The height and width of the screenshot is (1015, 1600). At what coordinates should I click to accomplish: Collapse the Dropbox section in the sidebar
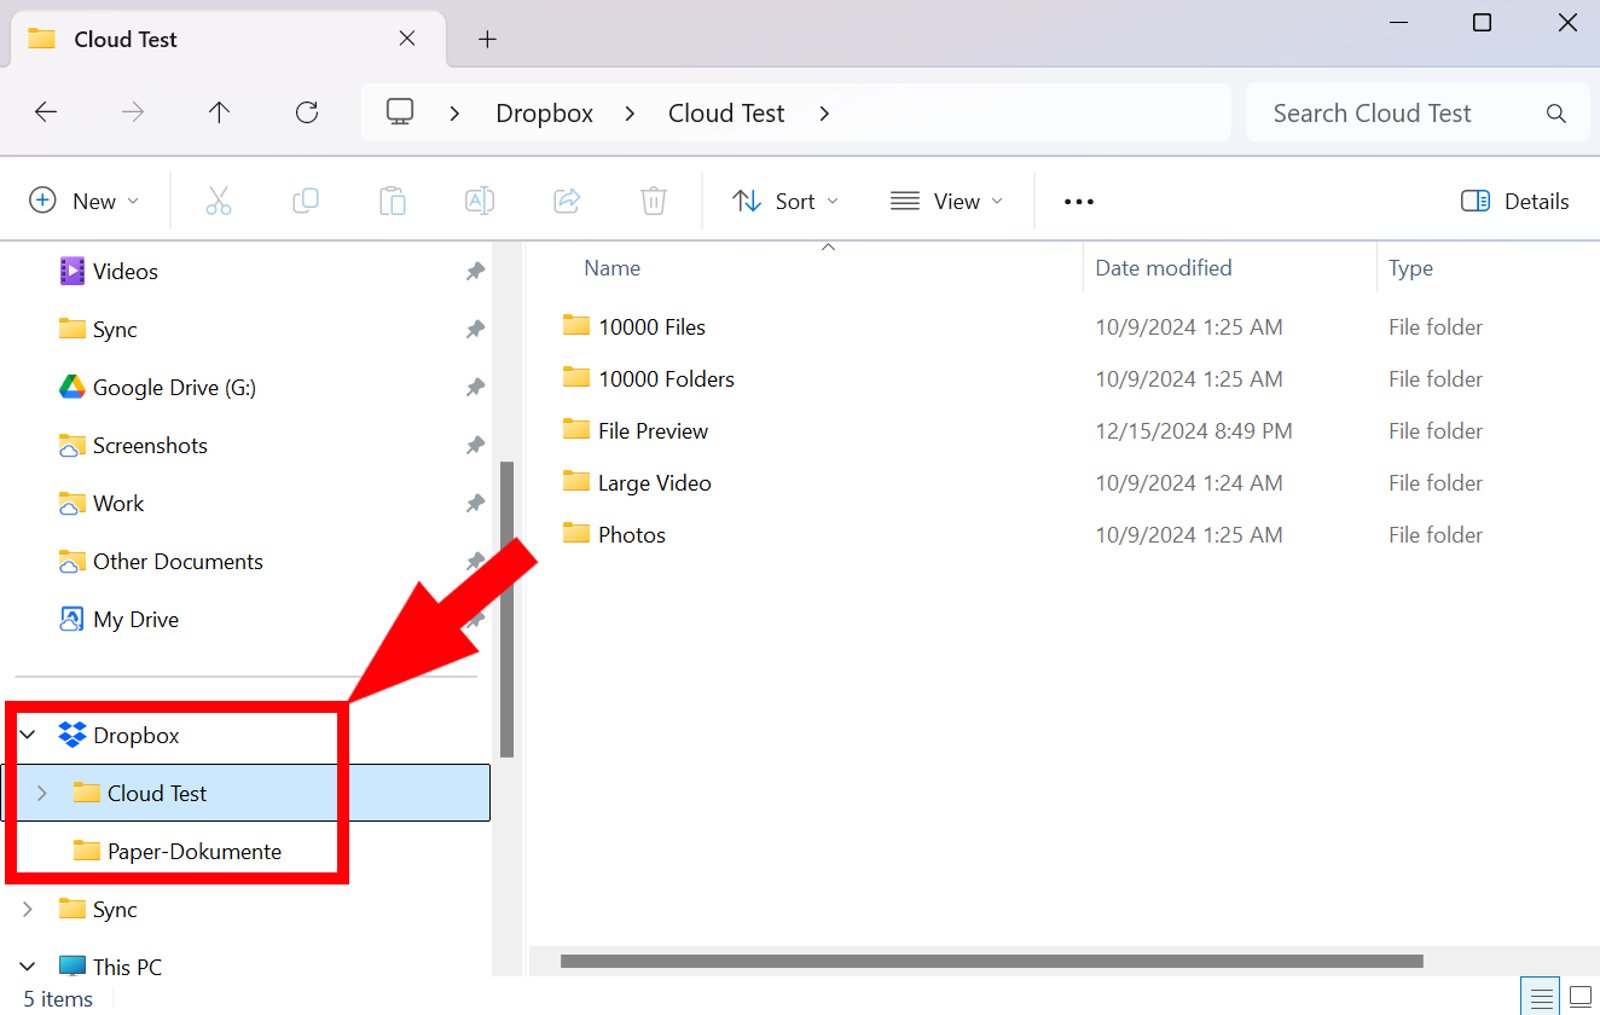click(27, 735)
